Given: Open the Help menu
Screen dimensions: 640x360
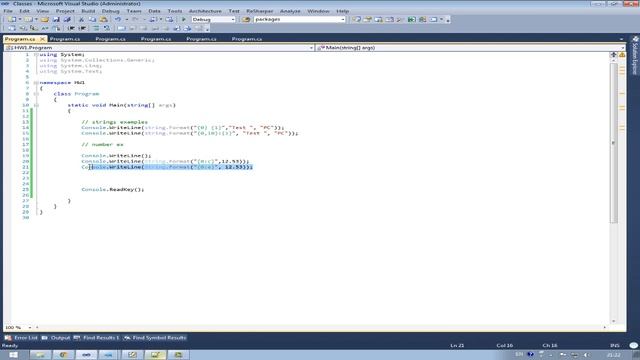Looking at the screenshot, I should tap(342, 11).
